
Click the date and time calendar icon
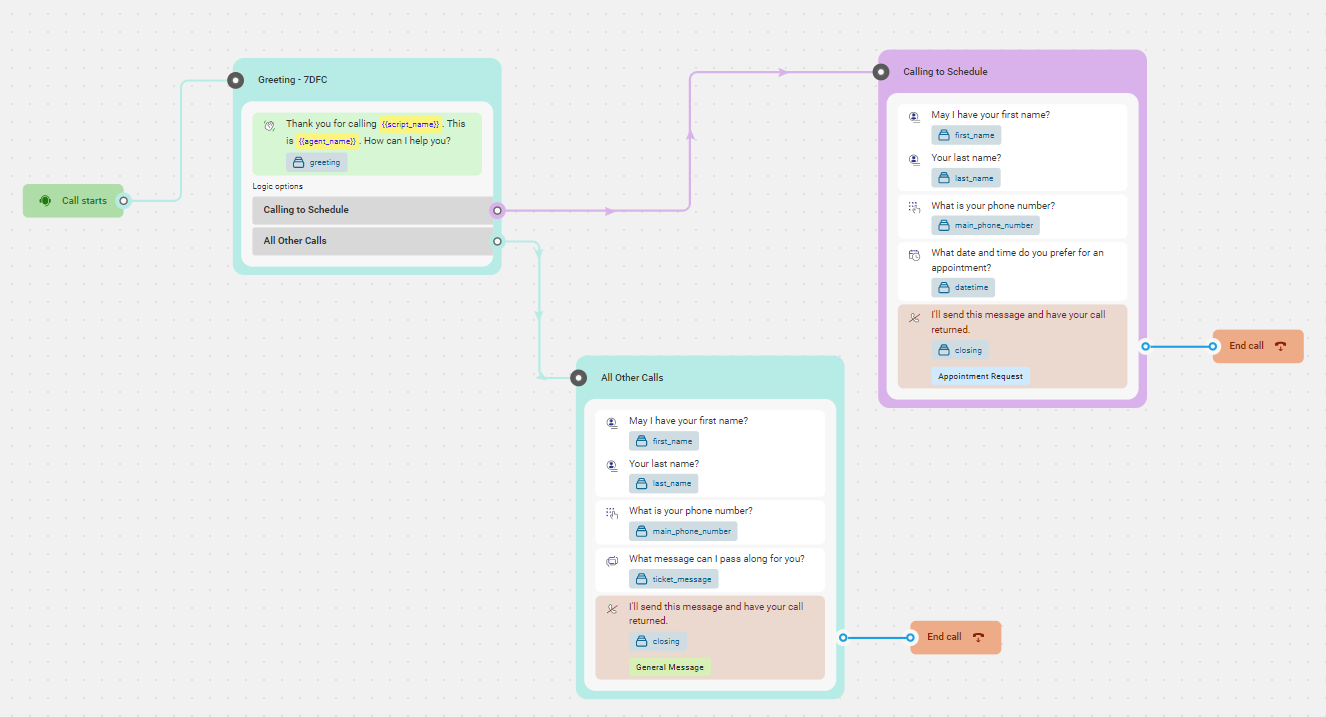point(914,256)
